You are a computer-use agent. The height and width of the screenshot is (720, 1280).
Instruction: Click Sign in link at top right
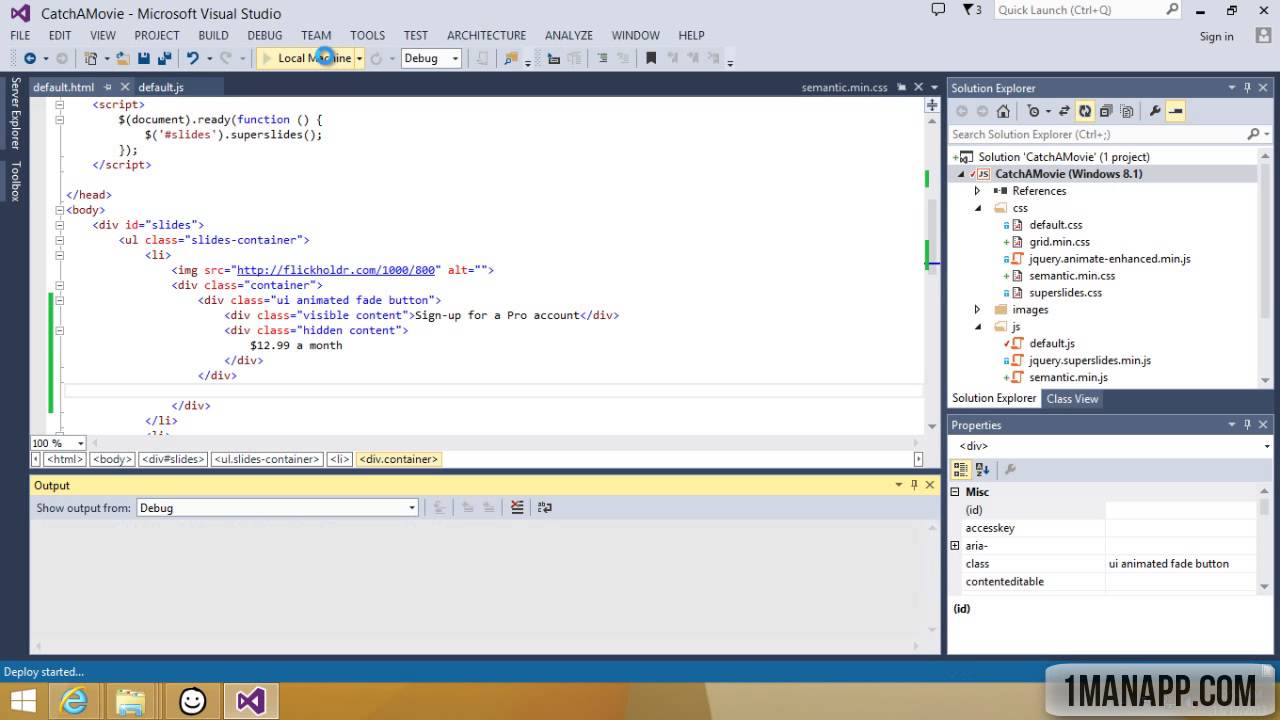pyautogui.click(x=1216, y=37)
